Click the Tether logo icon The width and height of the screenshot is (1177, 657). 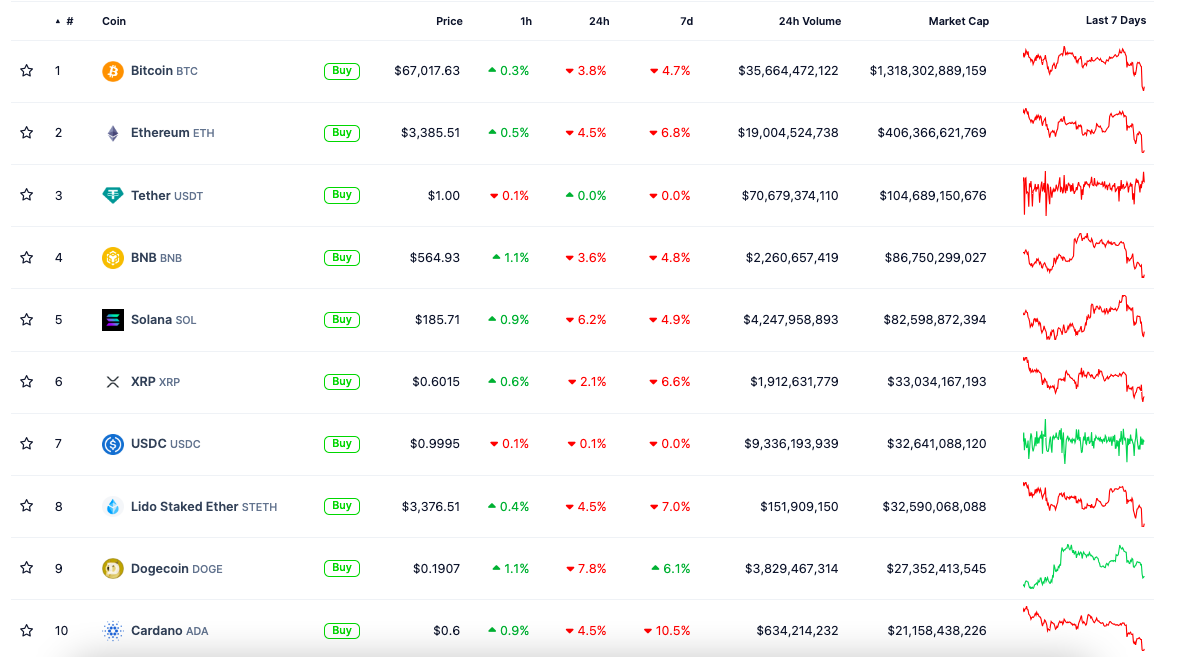point(113,196)
